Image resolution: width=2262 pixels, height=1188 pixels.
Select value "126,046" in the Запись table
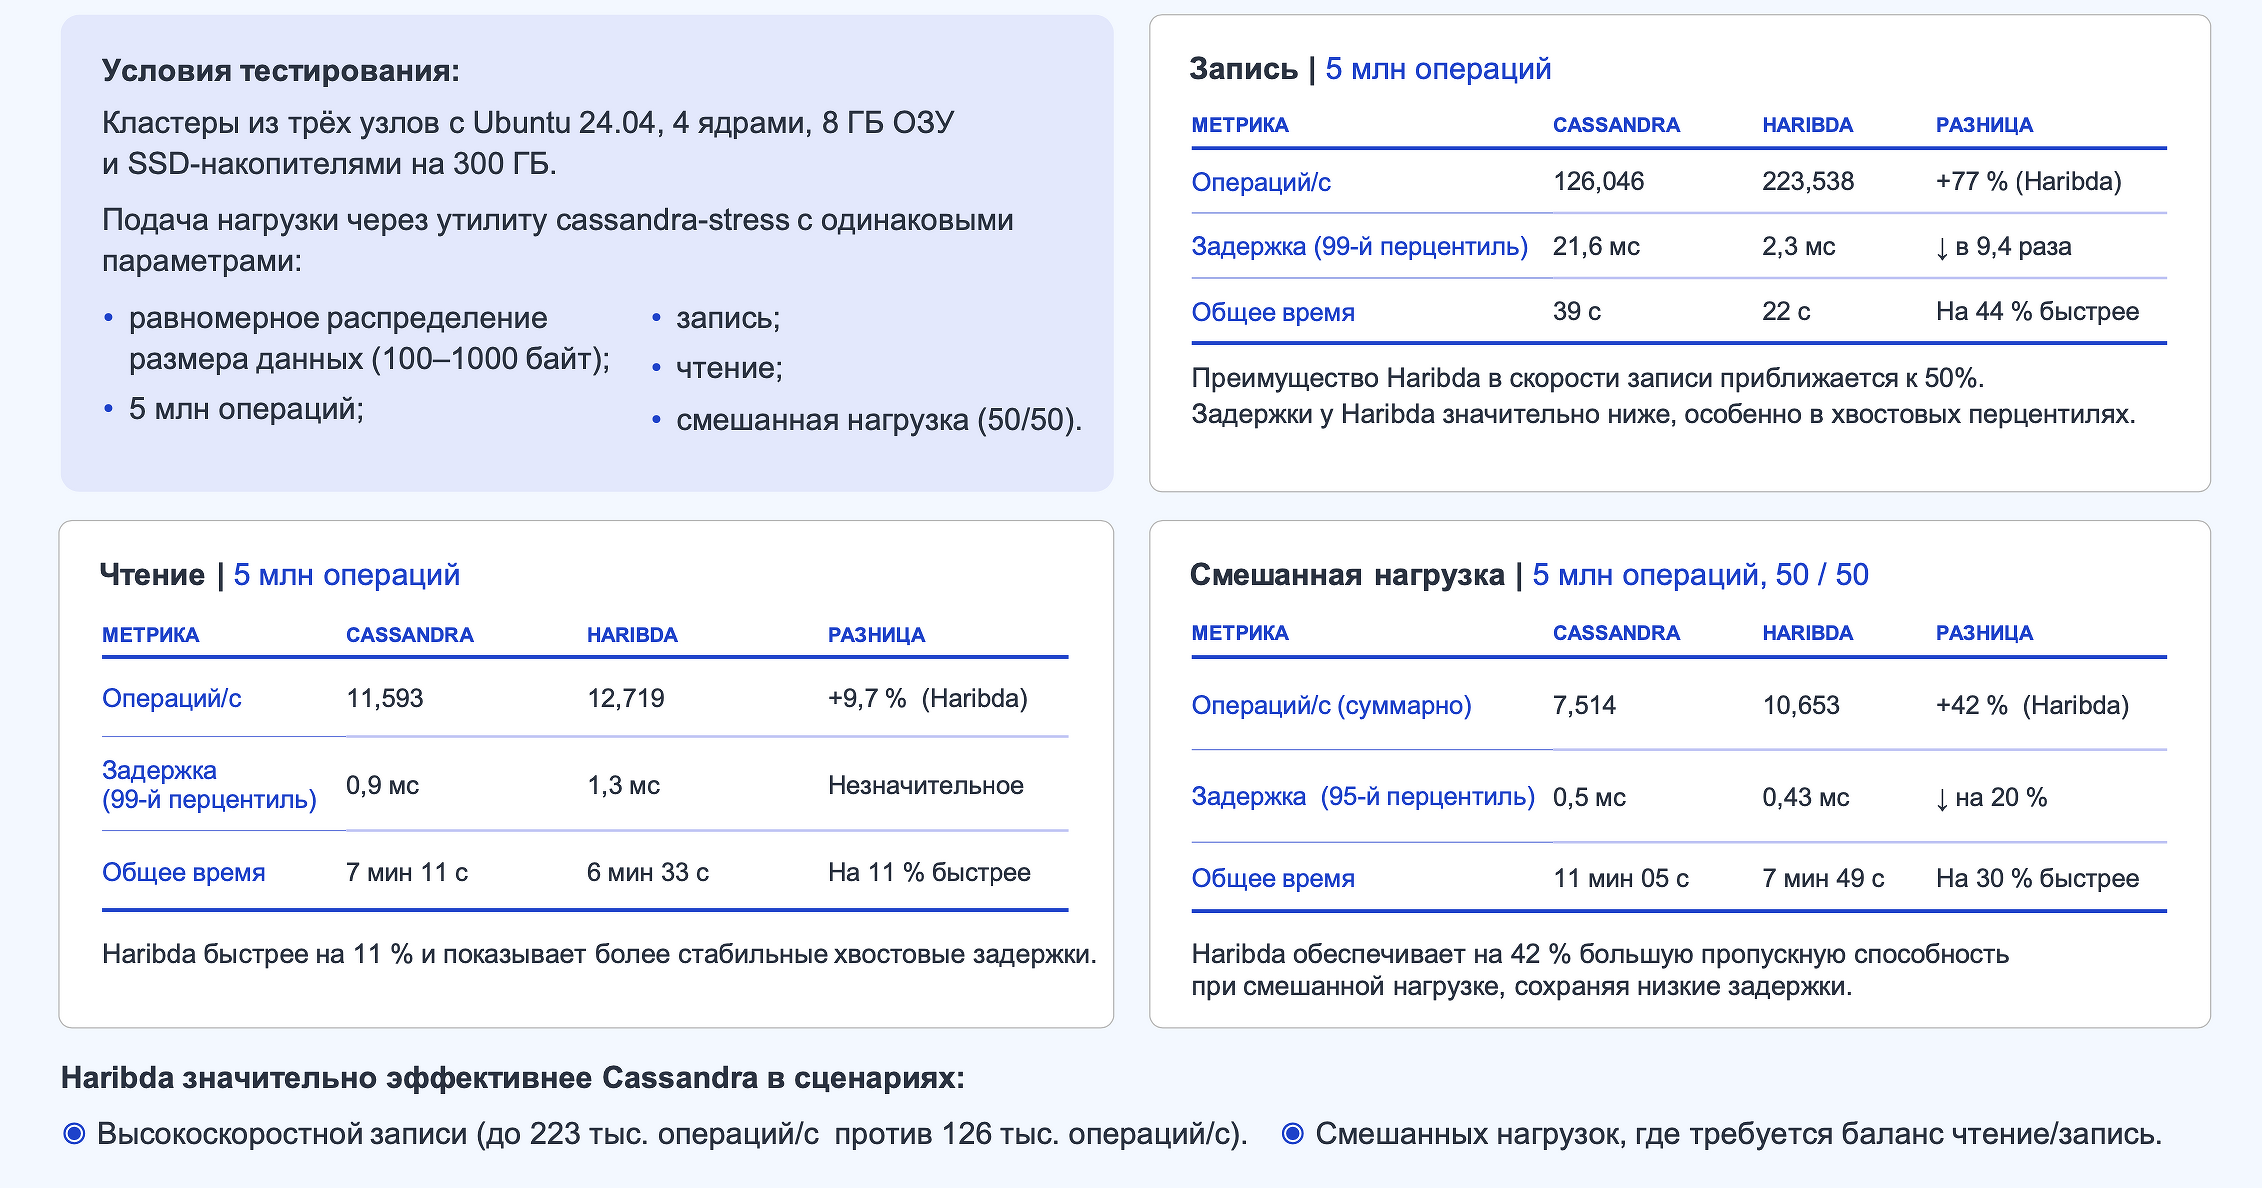(x=1598, y=181)
